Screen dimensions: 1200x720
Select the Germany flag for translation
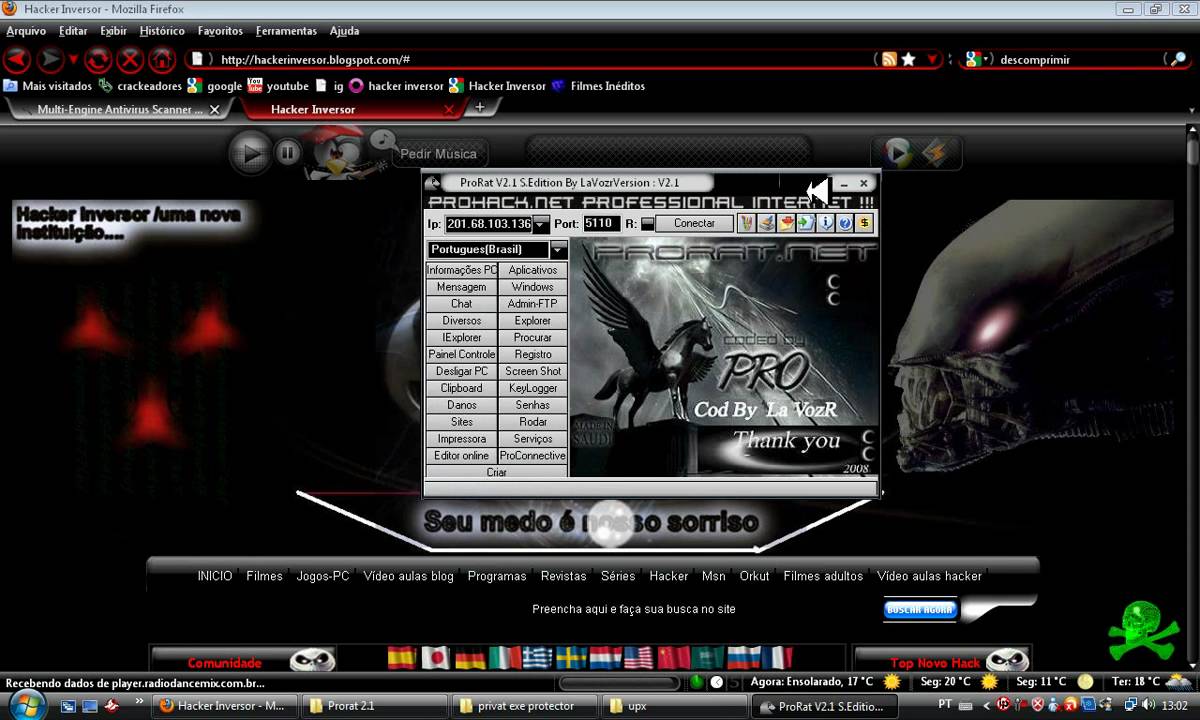[470, 657]
